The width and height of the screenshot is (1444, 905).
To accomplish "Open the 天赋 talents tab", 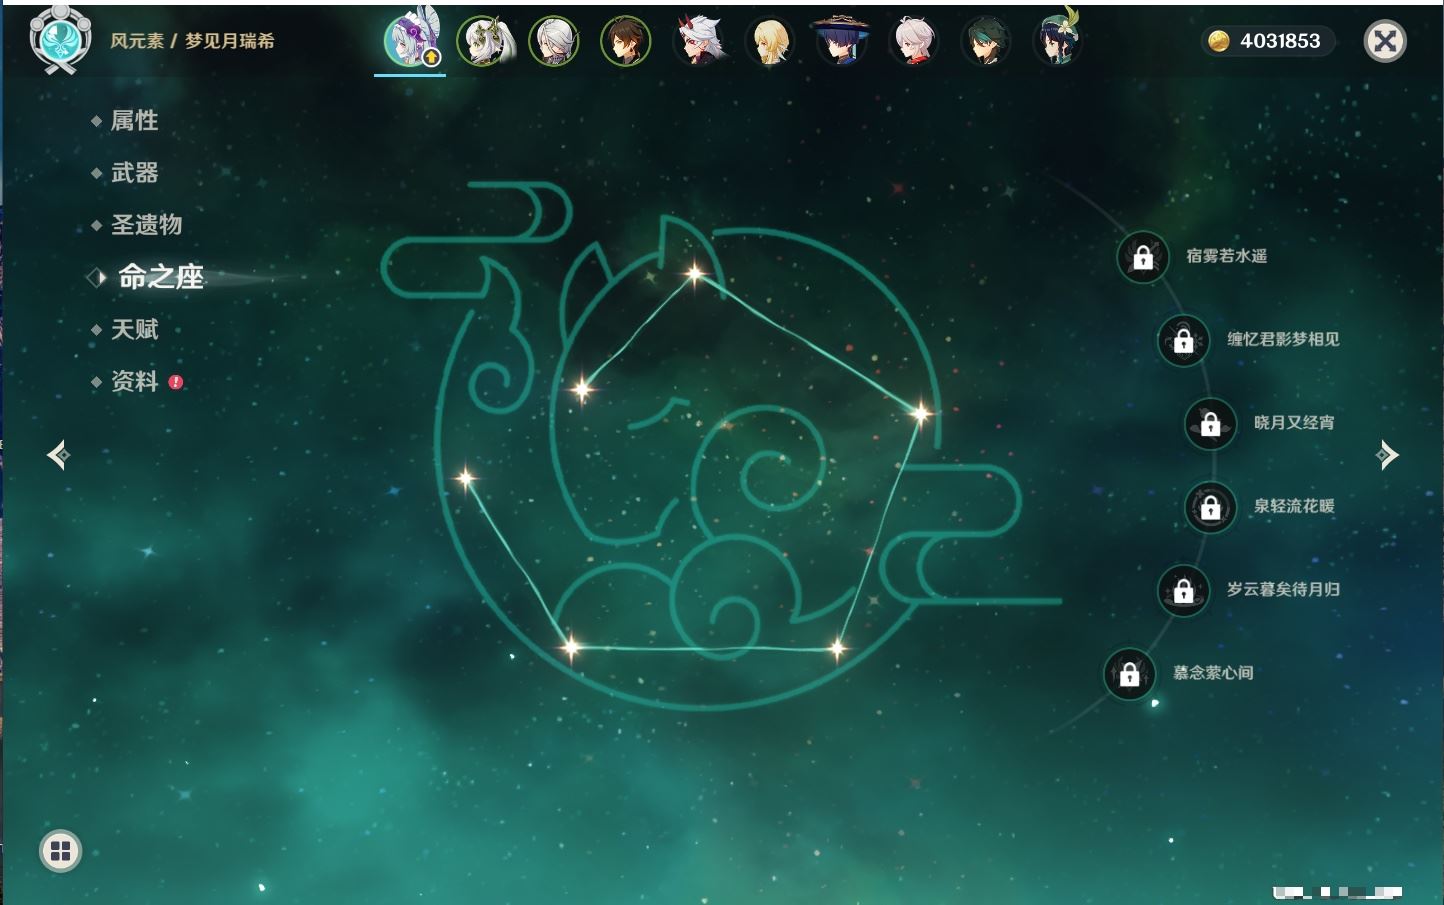I will point(134,329).
